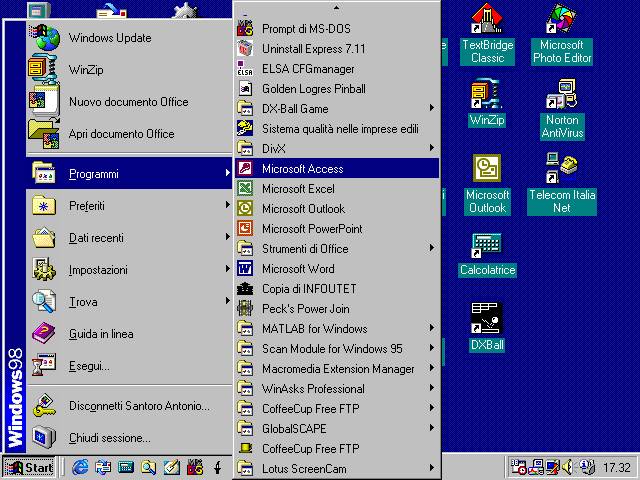Click the Trova magnifier icon
Screen dimensions: 640x480
[x=44, y=301]
